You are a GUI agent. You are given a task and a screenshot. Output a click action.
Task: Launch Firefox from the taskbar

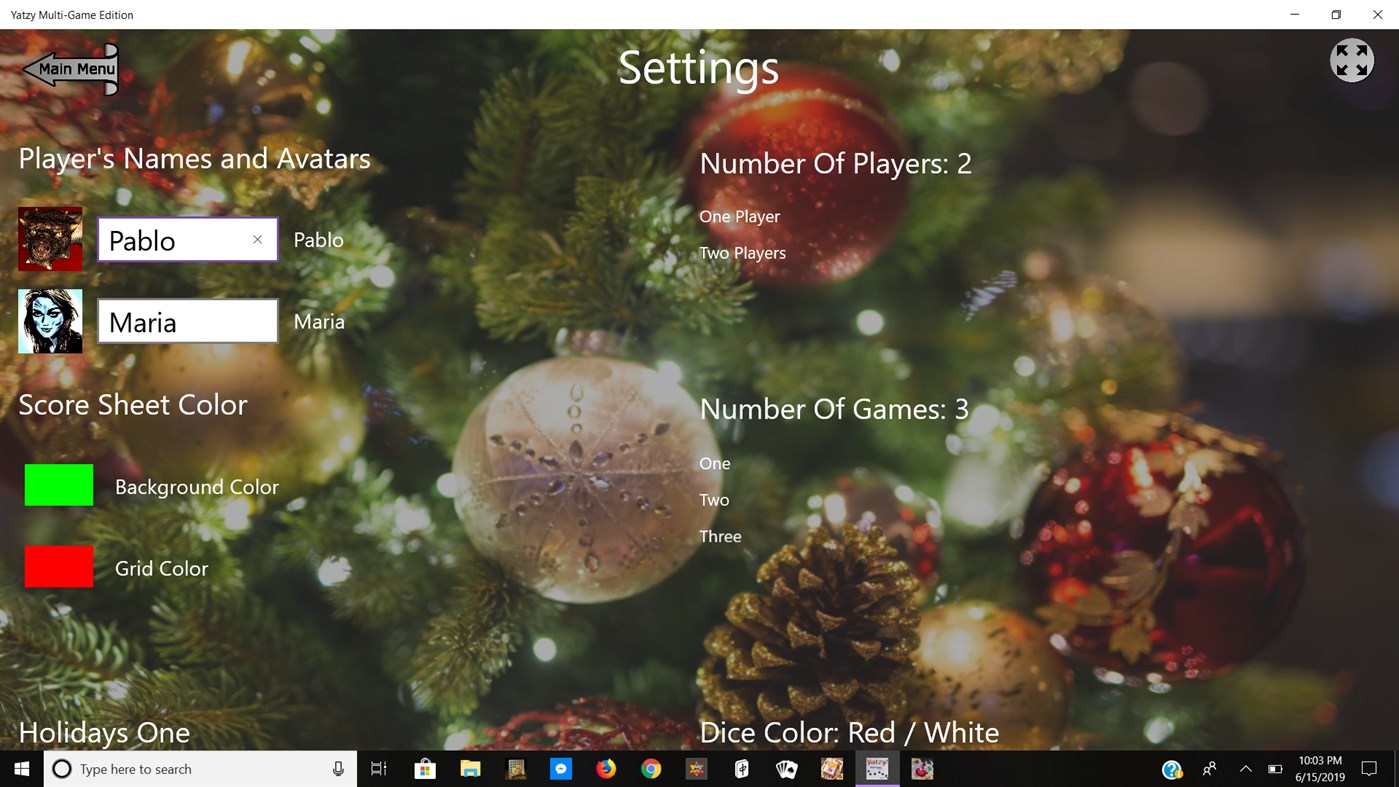pos(604,768)
